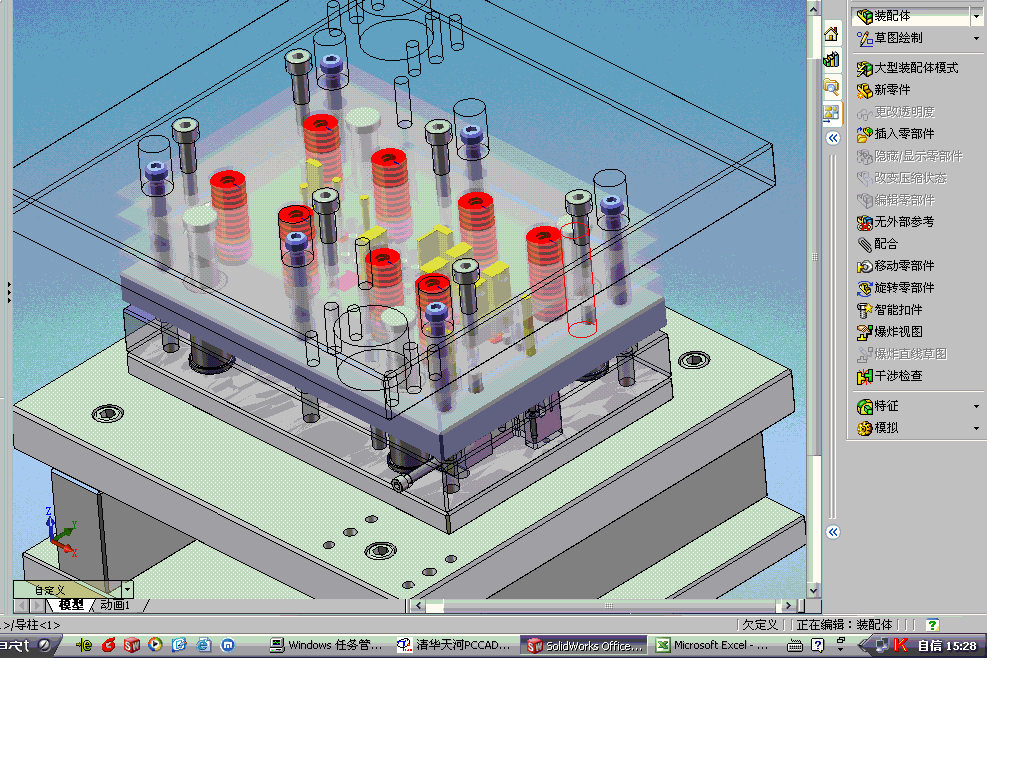
Task: Click the tab scroll left arrow beside 模型
Action: (21, 606)
